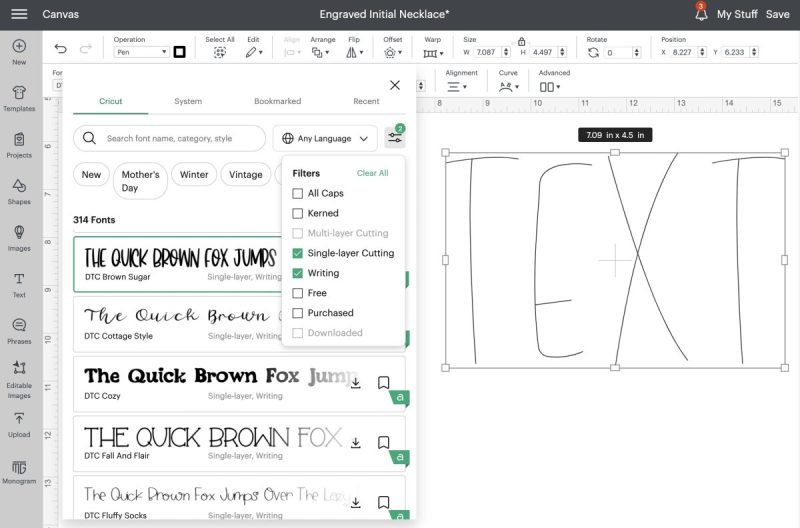This screenshot has width=800, height=528.
Task: Expand the Curve dropdown
Action: tap(509, 87)
